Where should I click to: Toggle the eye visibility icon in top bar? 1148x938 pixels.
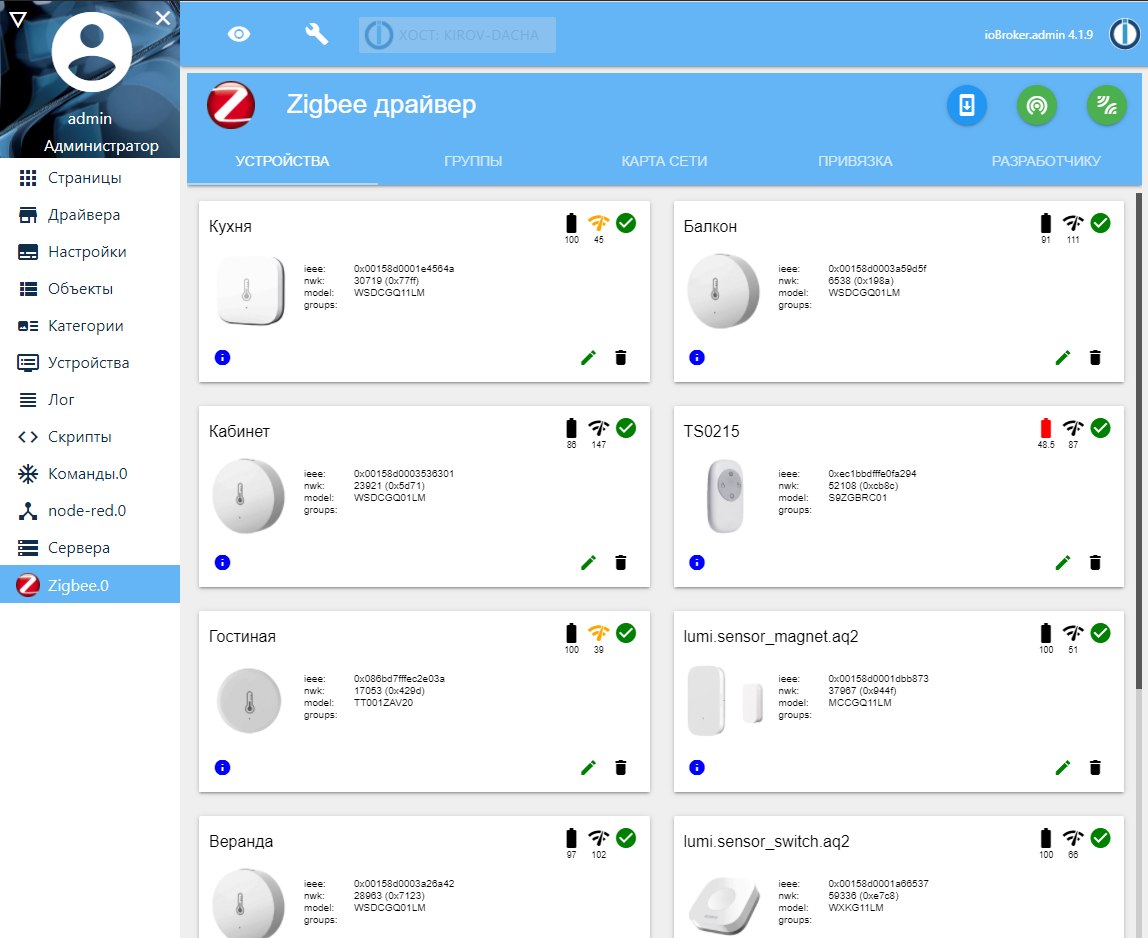coord(239,34)
